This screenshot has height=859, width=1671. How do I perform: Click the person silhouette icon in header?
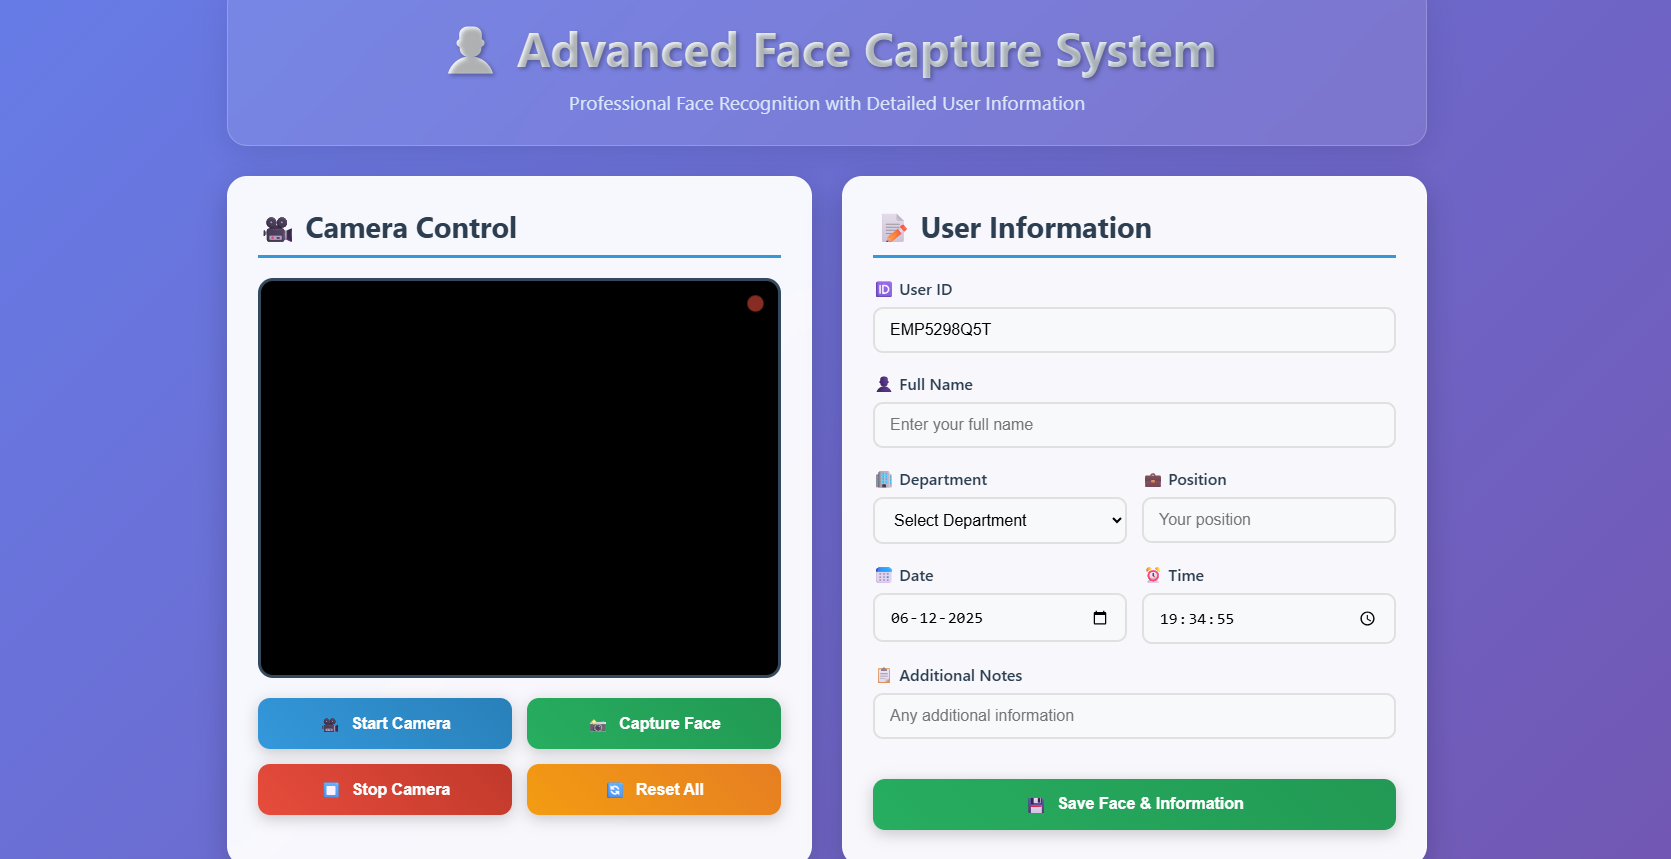click(x=470, y=50)
